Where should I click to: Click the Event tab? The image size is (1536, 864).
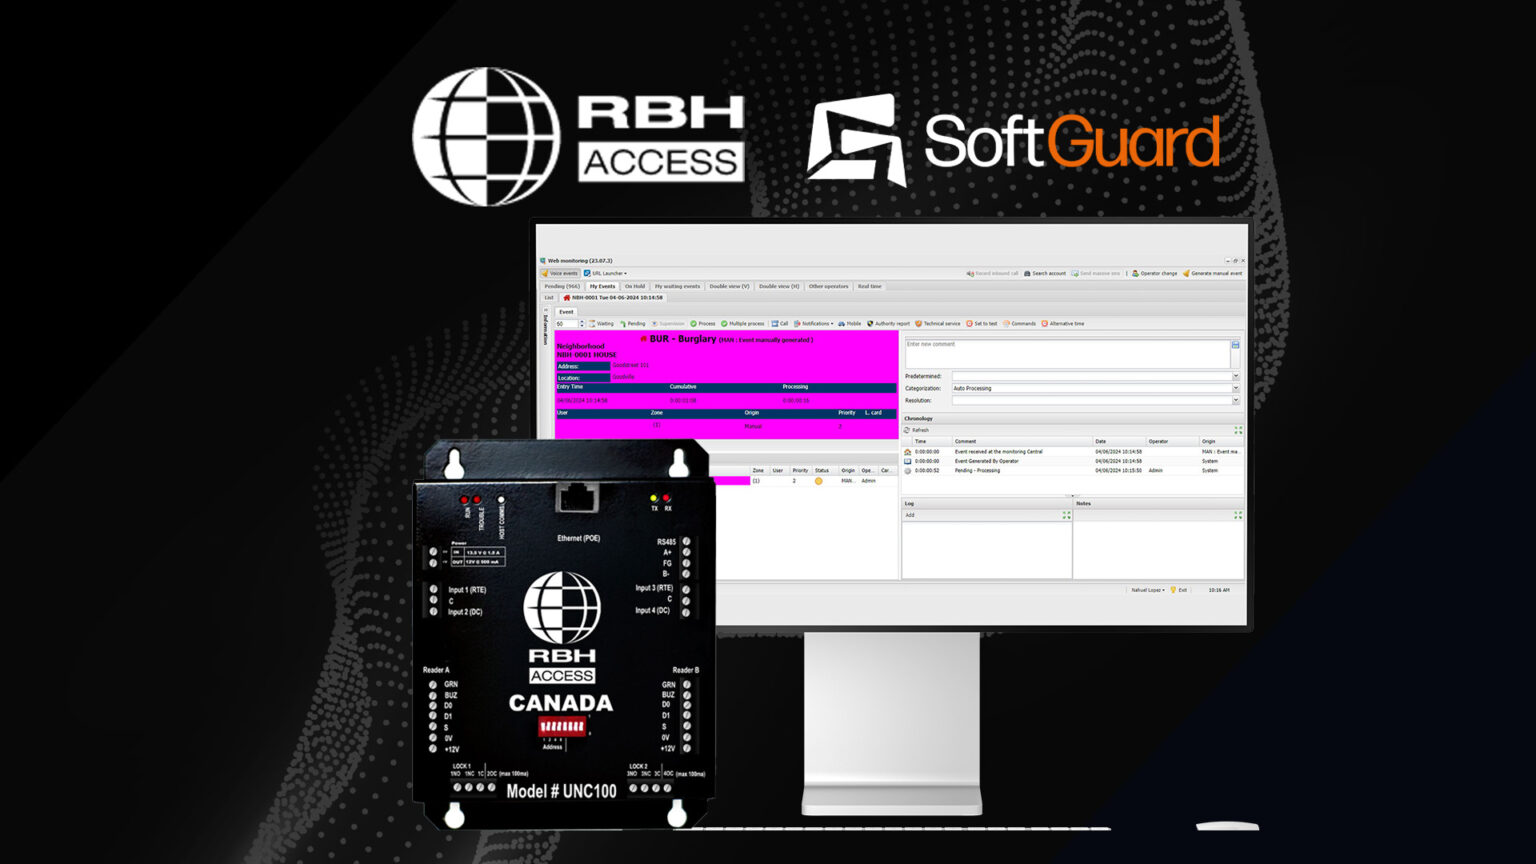coord(566,312)
